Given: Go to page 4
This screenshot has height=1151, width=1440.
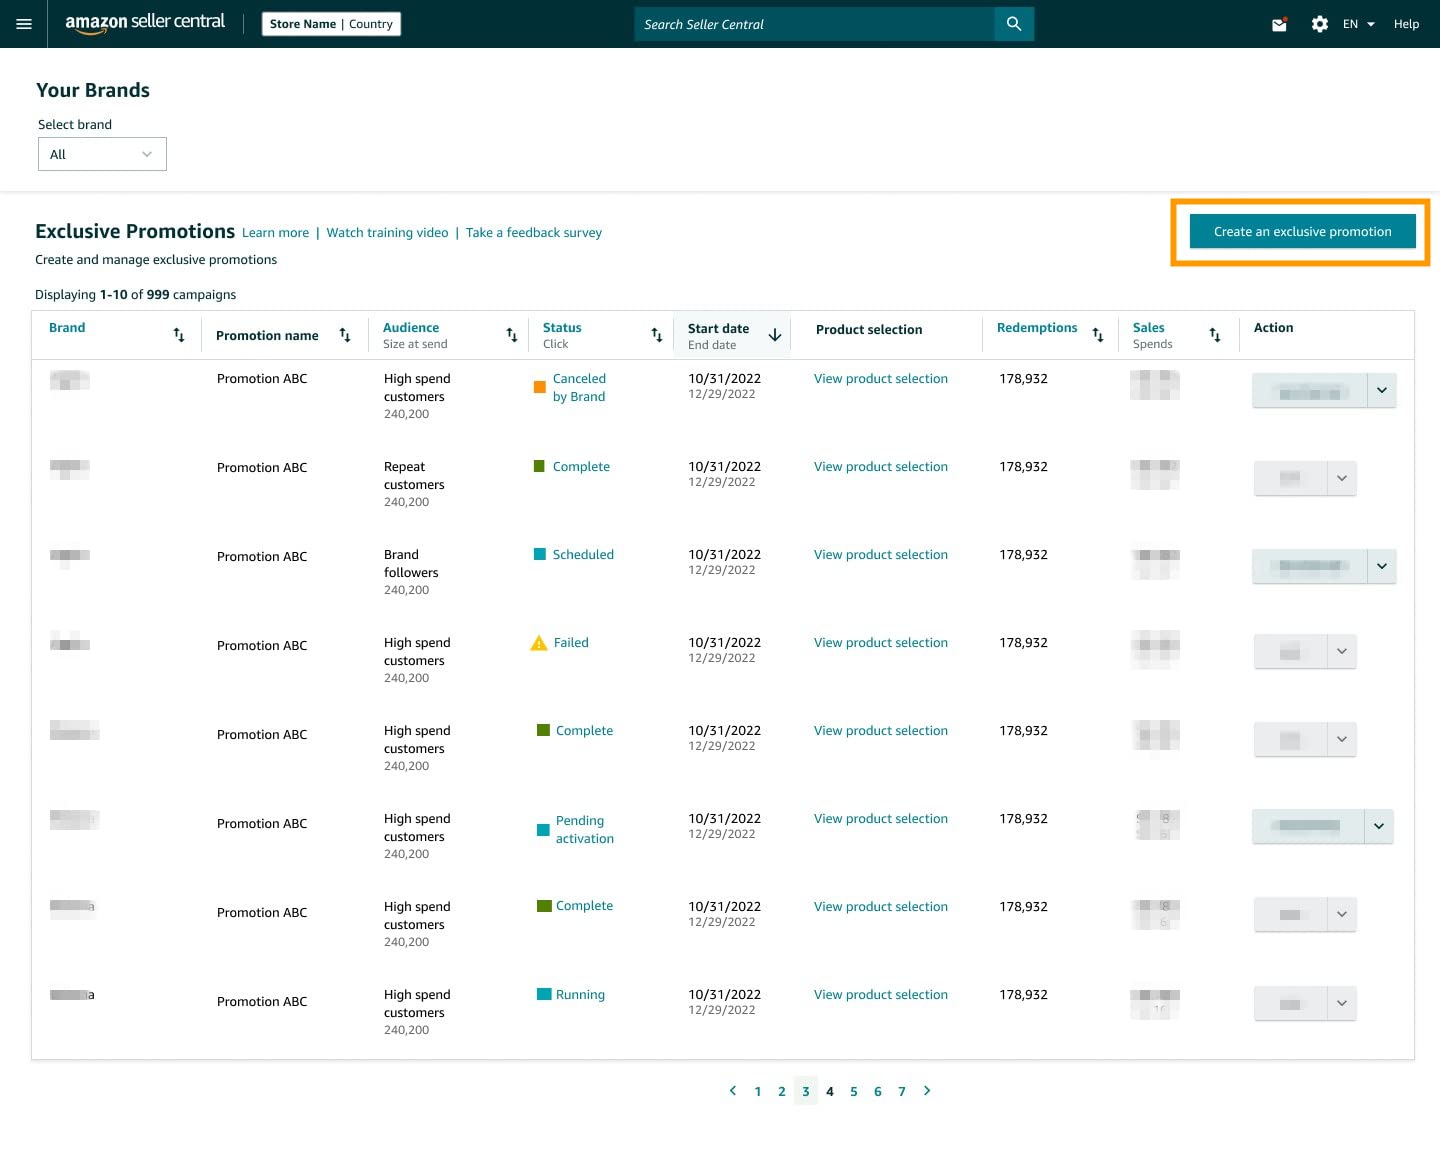Looking at the screenshot, I should (x=829, y=1091).
